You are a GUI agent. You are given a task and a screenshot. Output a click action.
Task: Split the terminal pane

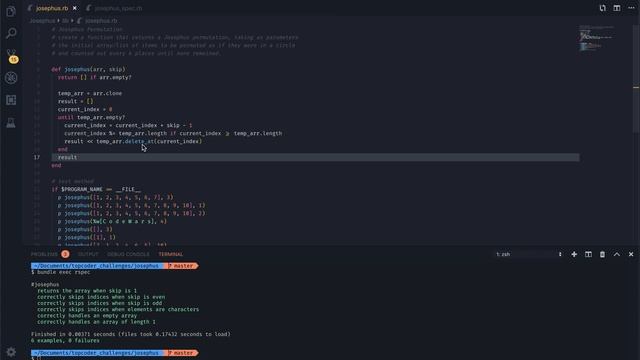(588, 254)
